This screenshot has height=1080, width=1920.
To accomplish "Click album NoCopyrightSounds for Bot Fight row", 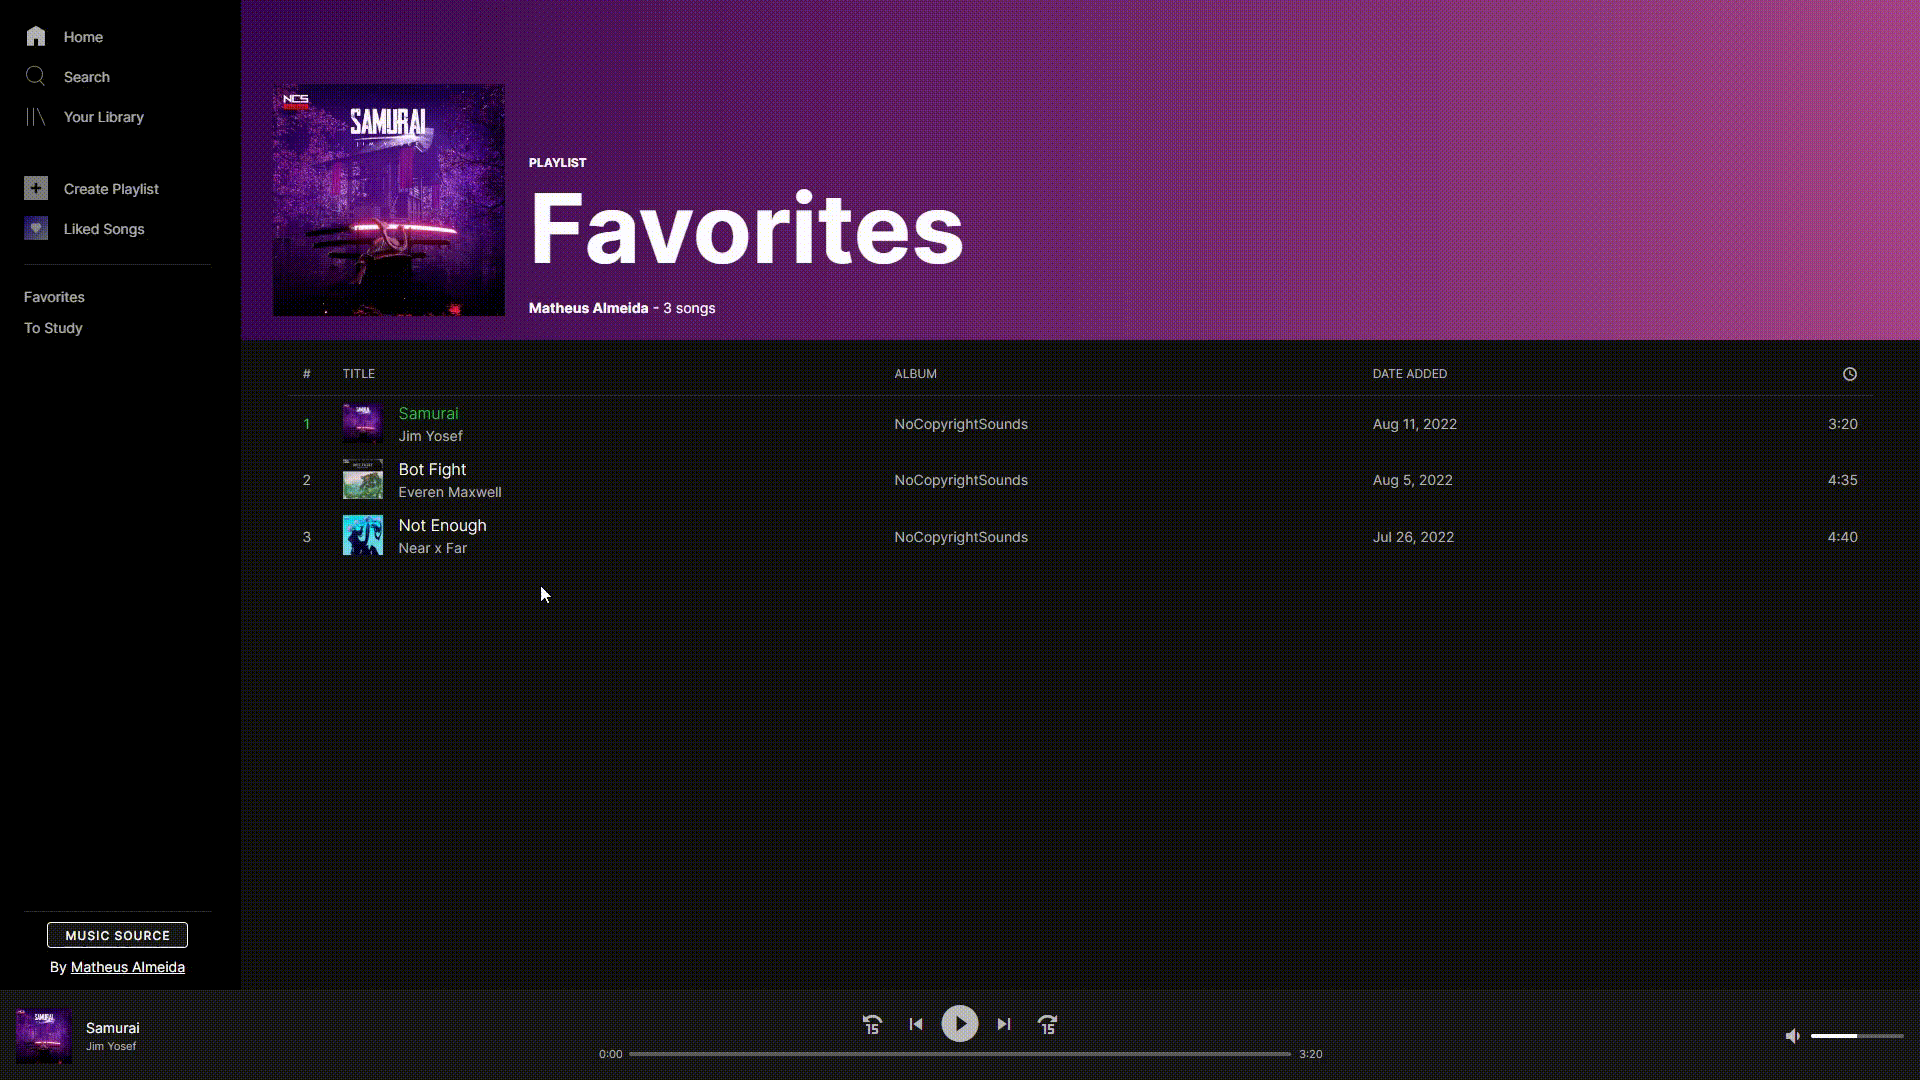I will click(961, 480).
